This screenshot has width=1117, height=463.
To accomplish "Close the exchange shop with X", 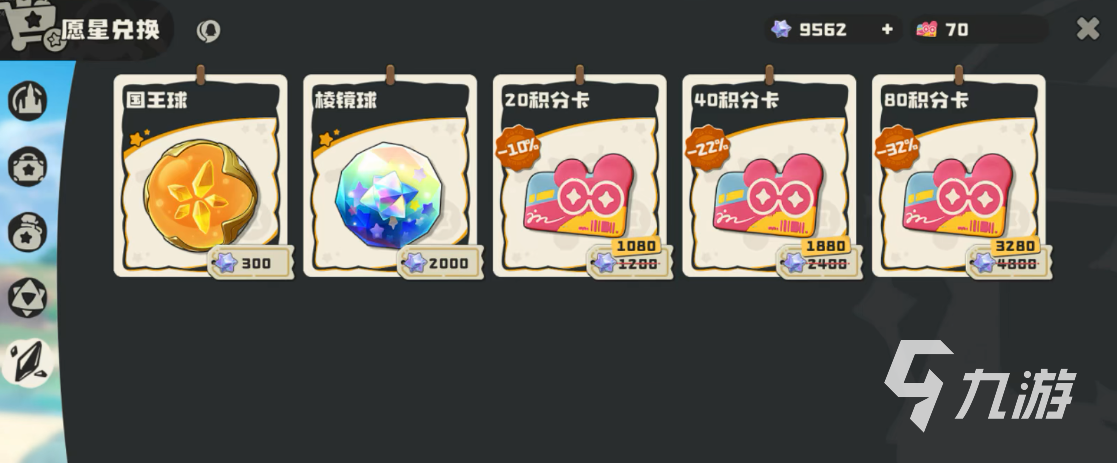I will [1088, 28].
